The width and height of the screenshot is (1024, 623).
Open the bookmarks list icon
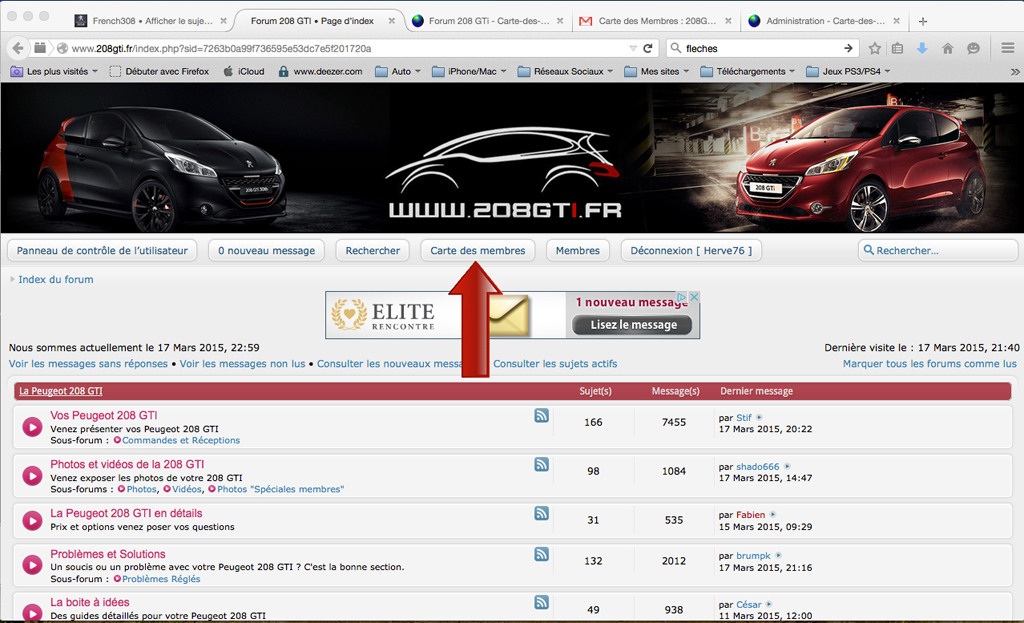tap(897, 48)
